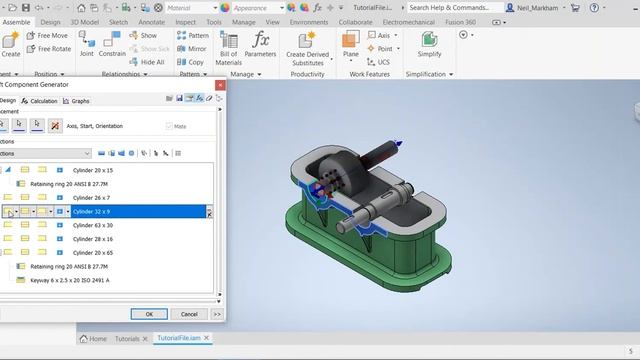Expand the Relationships panel dropdown

pos(145,74)
